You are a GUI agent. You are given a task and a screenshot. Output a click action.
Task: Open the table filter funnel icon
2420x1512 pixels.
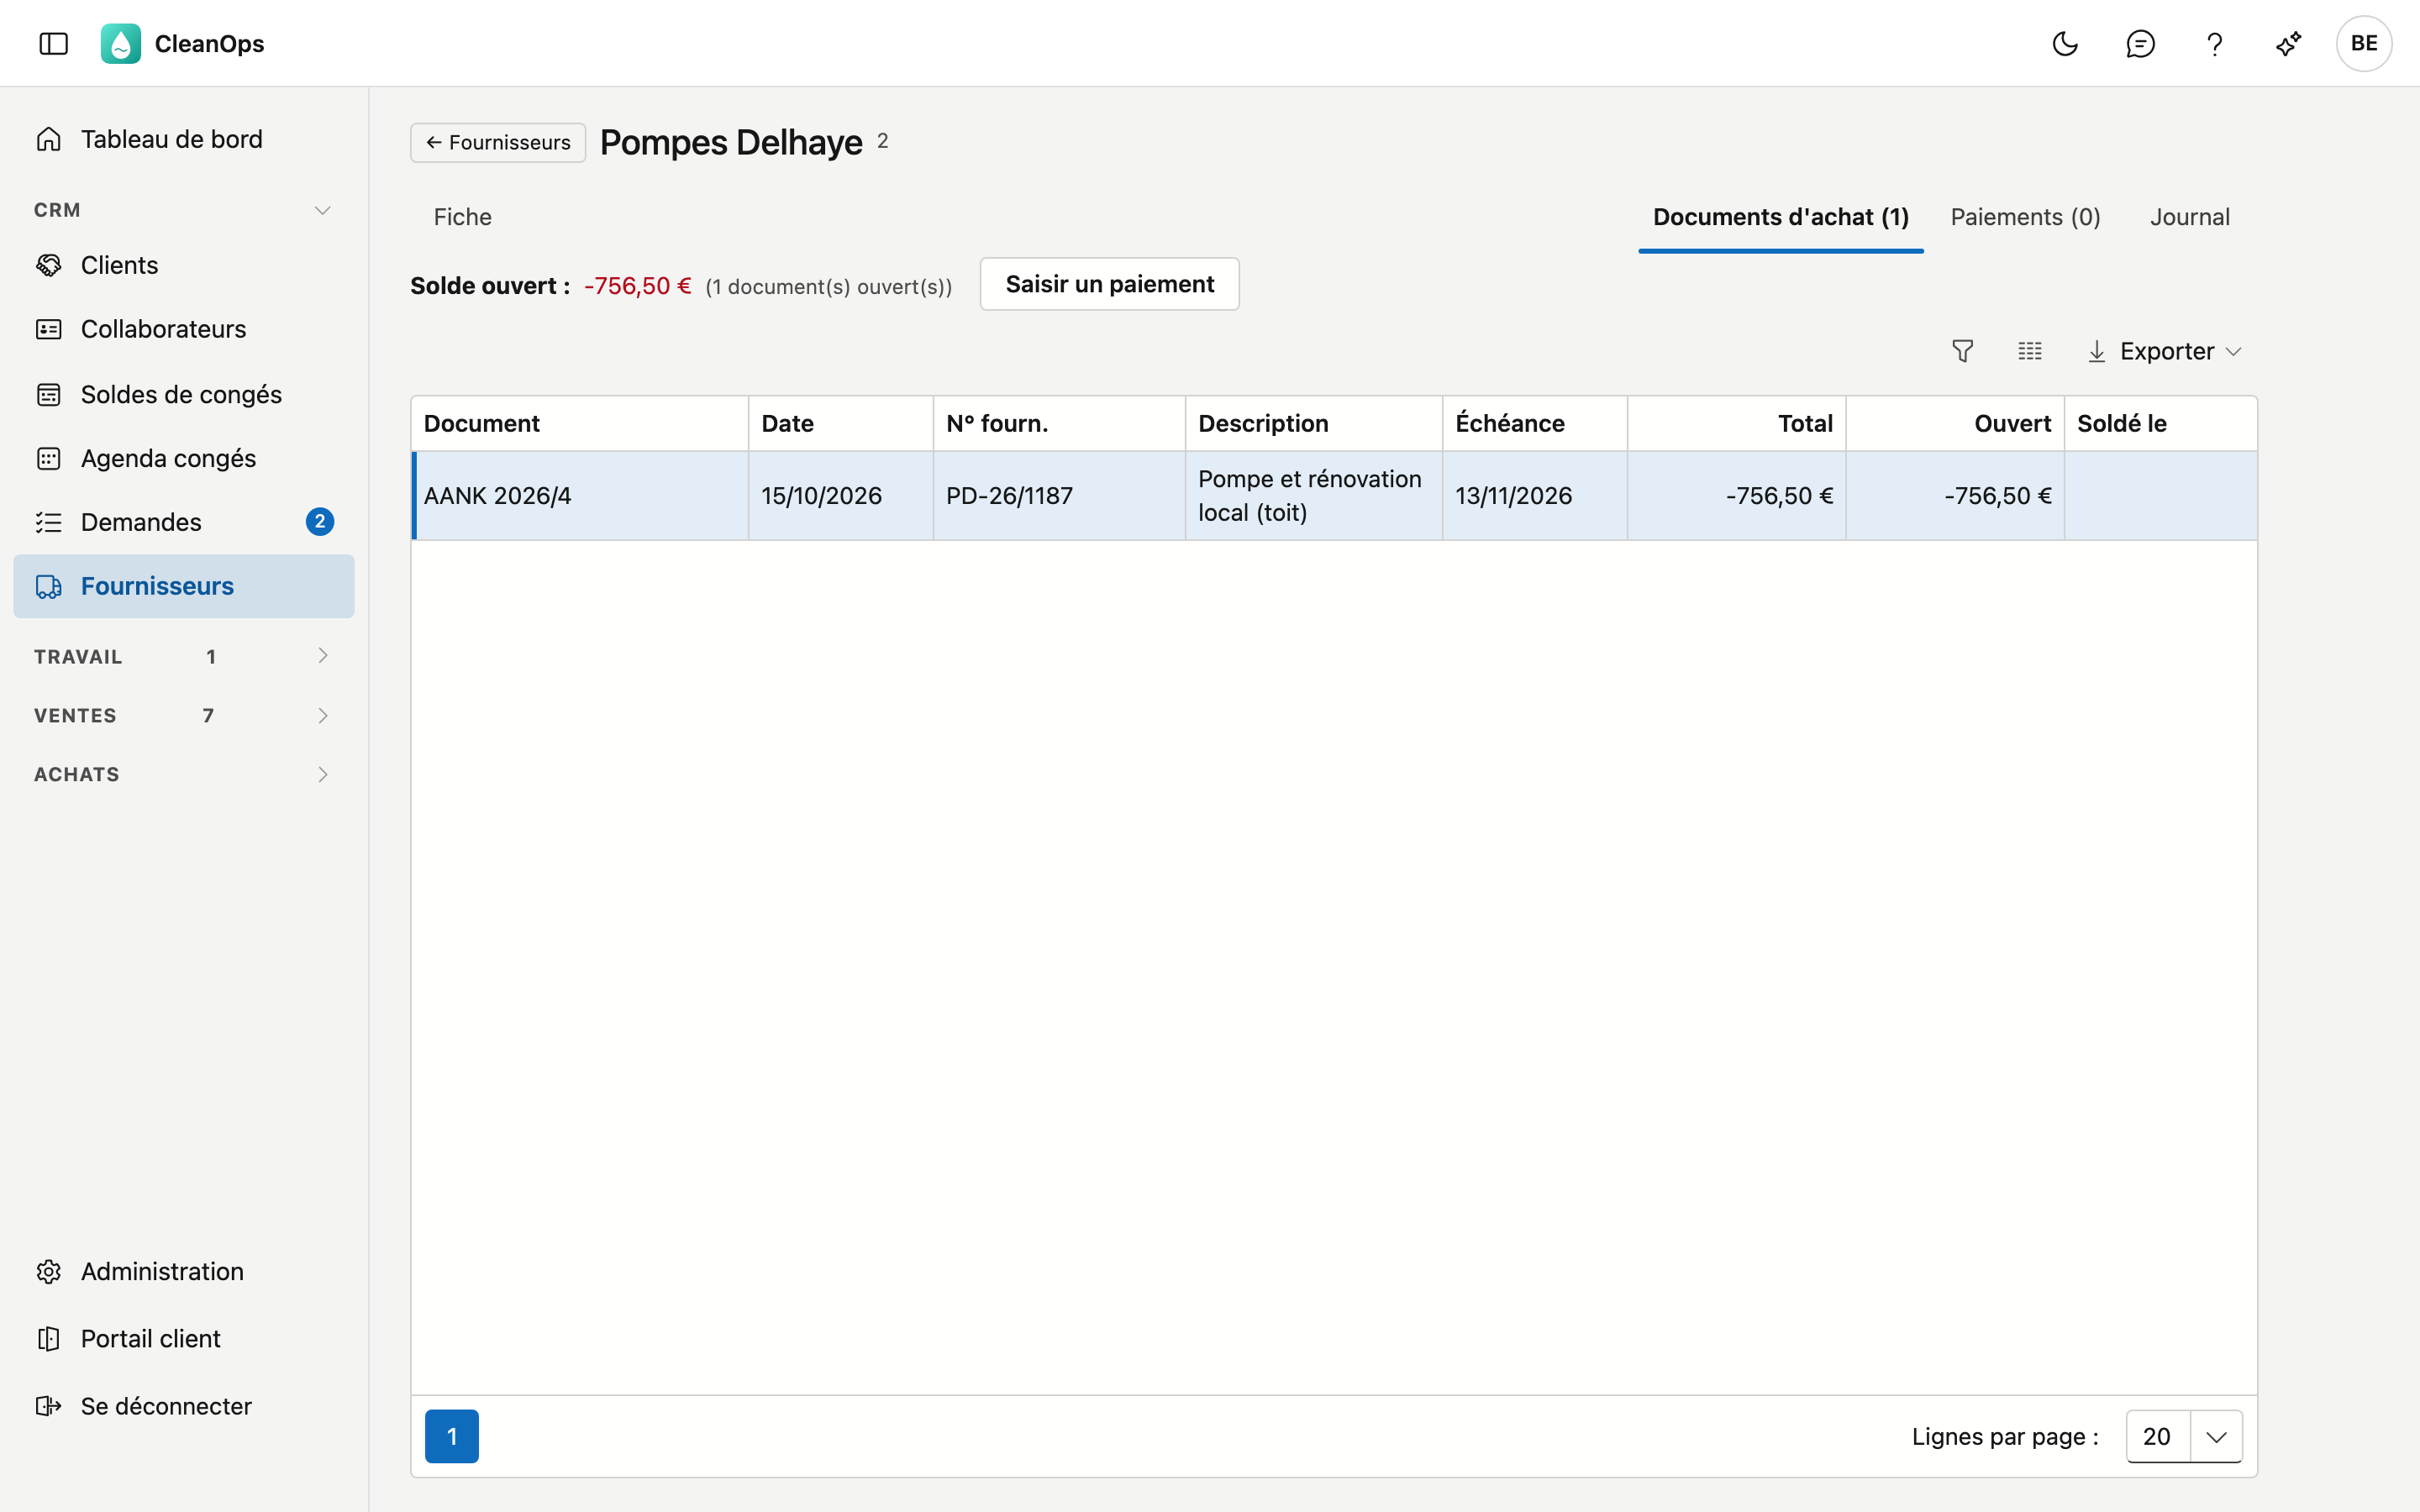tap(1962, 351)
